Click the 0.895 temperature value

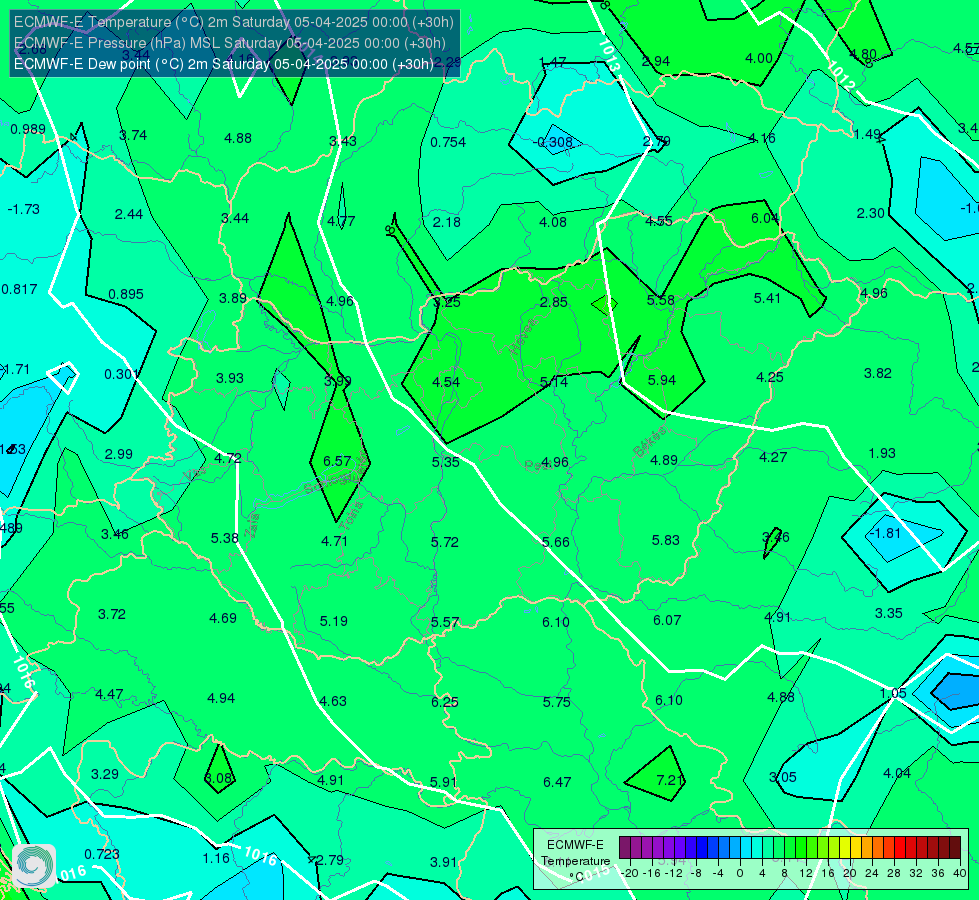click(126, 294)
